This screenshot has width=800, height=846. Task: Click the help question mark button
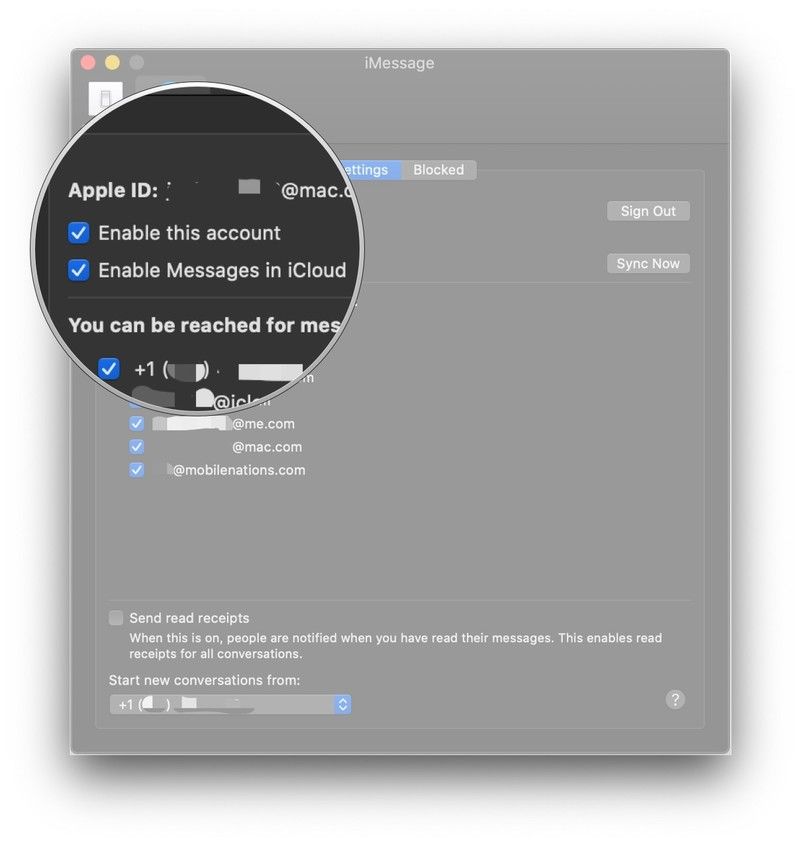click(x=675, y=699)
